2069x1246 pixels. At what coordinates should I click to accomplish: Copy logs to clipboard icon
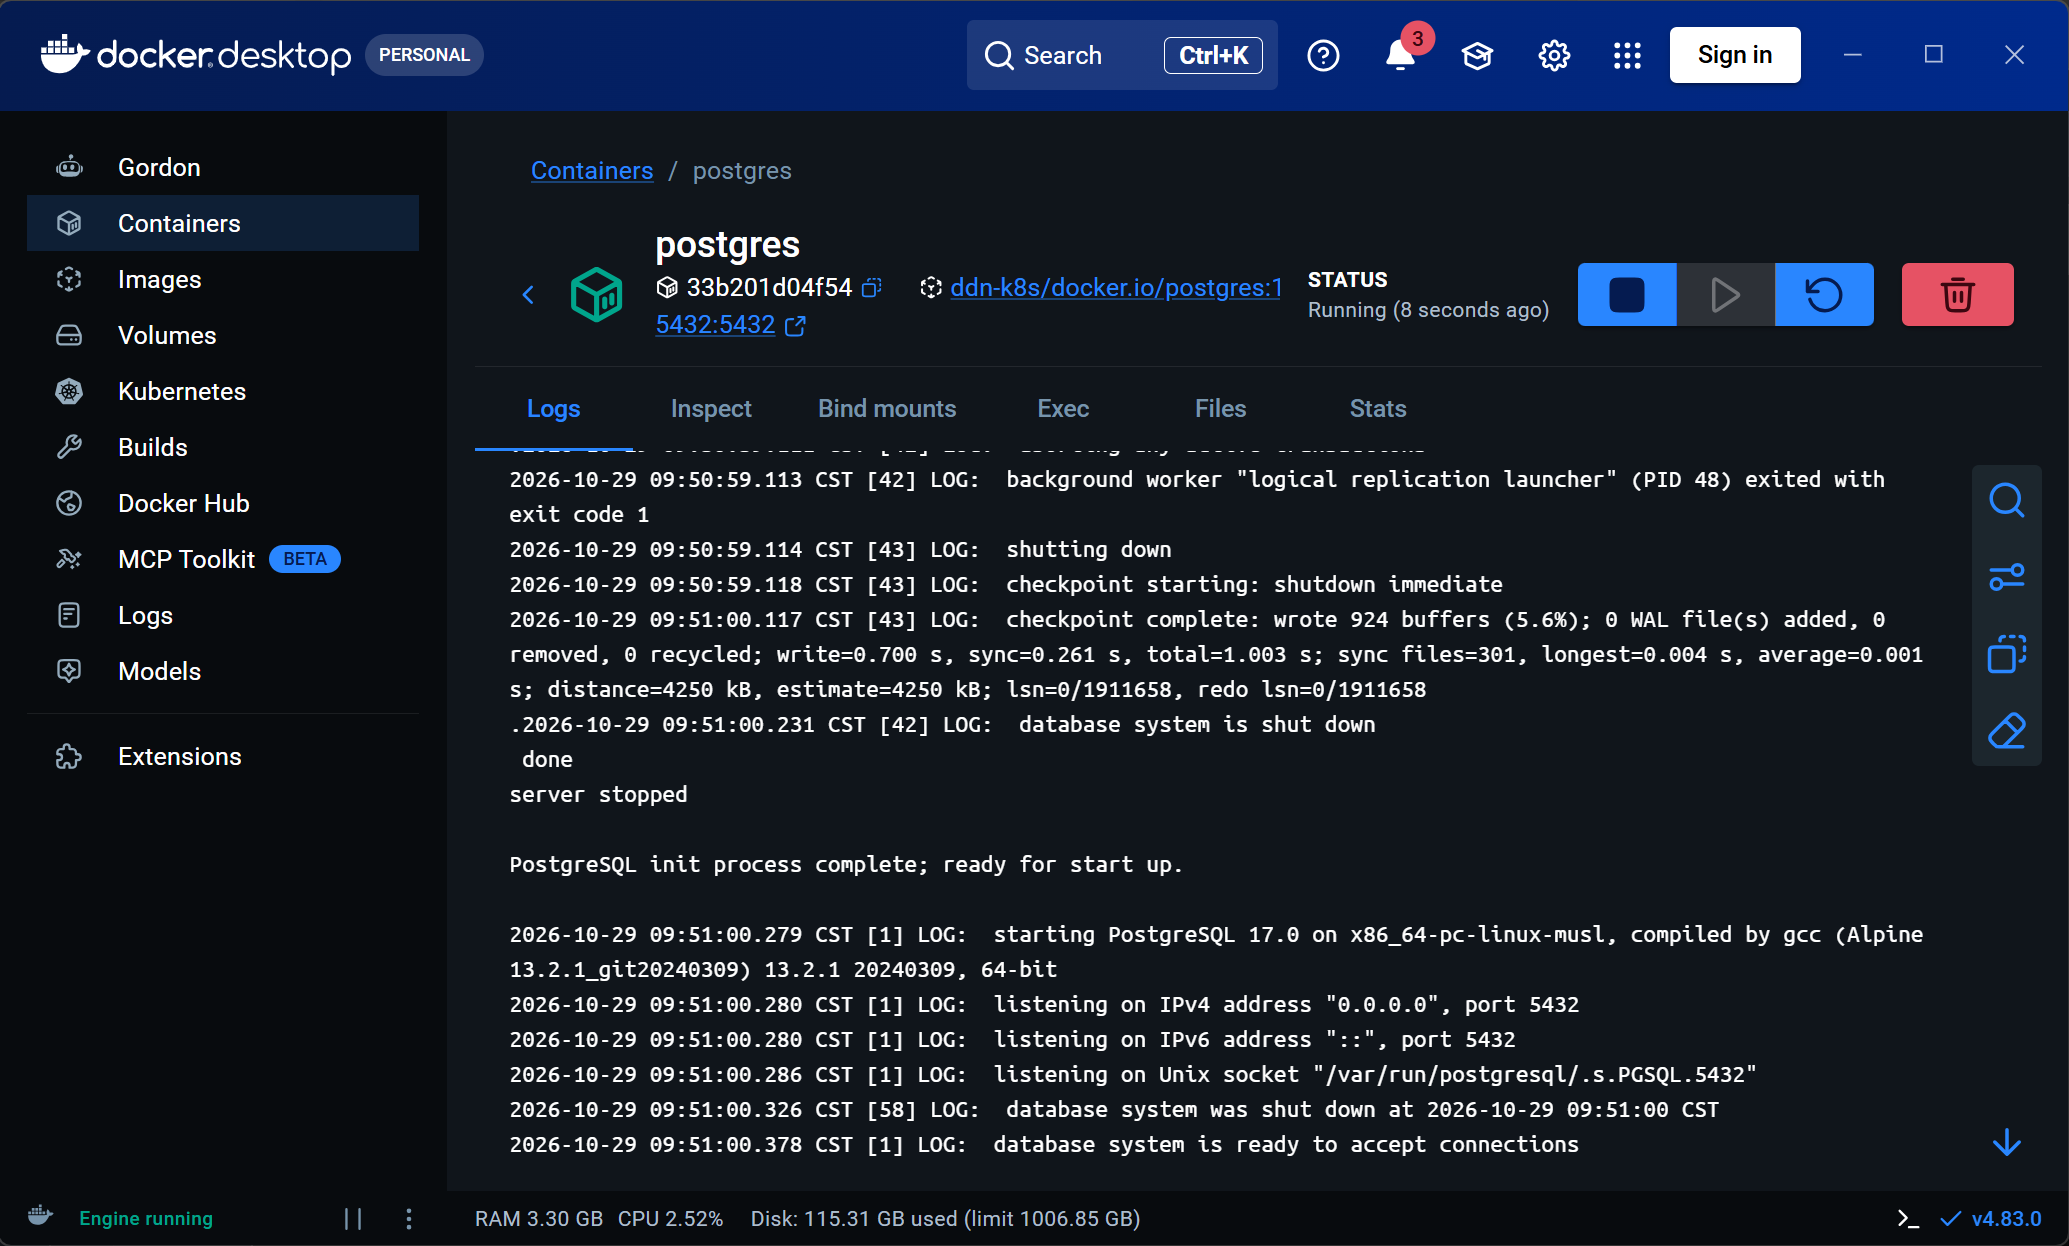(2006, 654)
